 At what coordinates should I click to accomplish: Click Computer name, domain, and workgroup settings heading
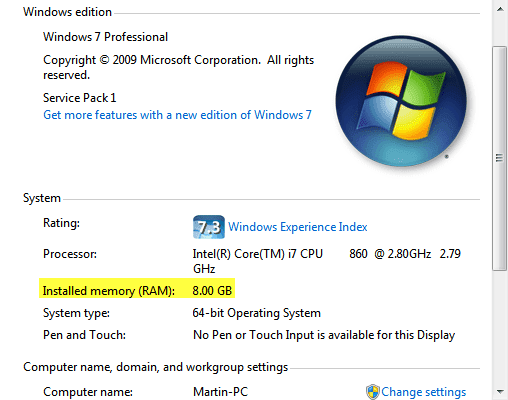(x=156, y=367)
